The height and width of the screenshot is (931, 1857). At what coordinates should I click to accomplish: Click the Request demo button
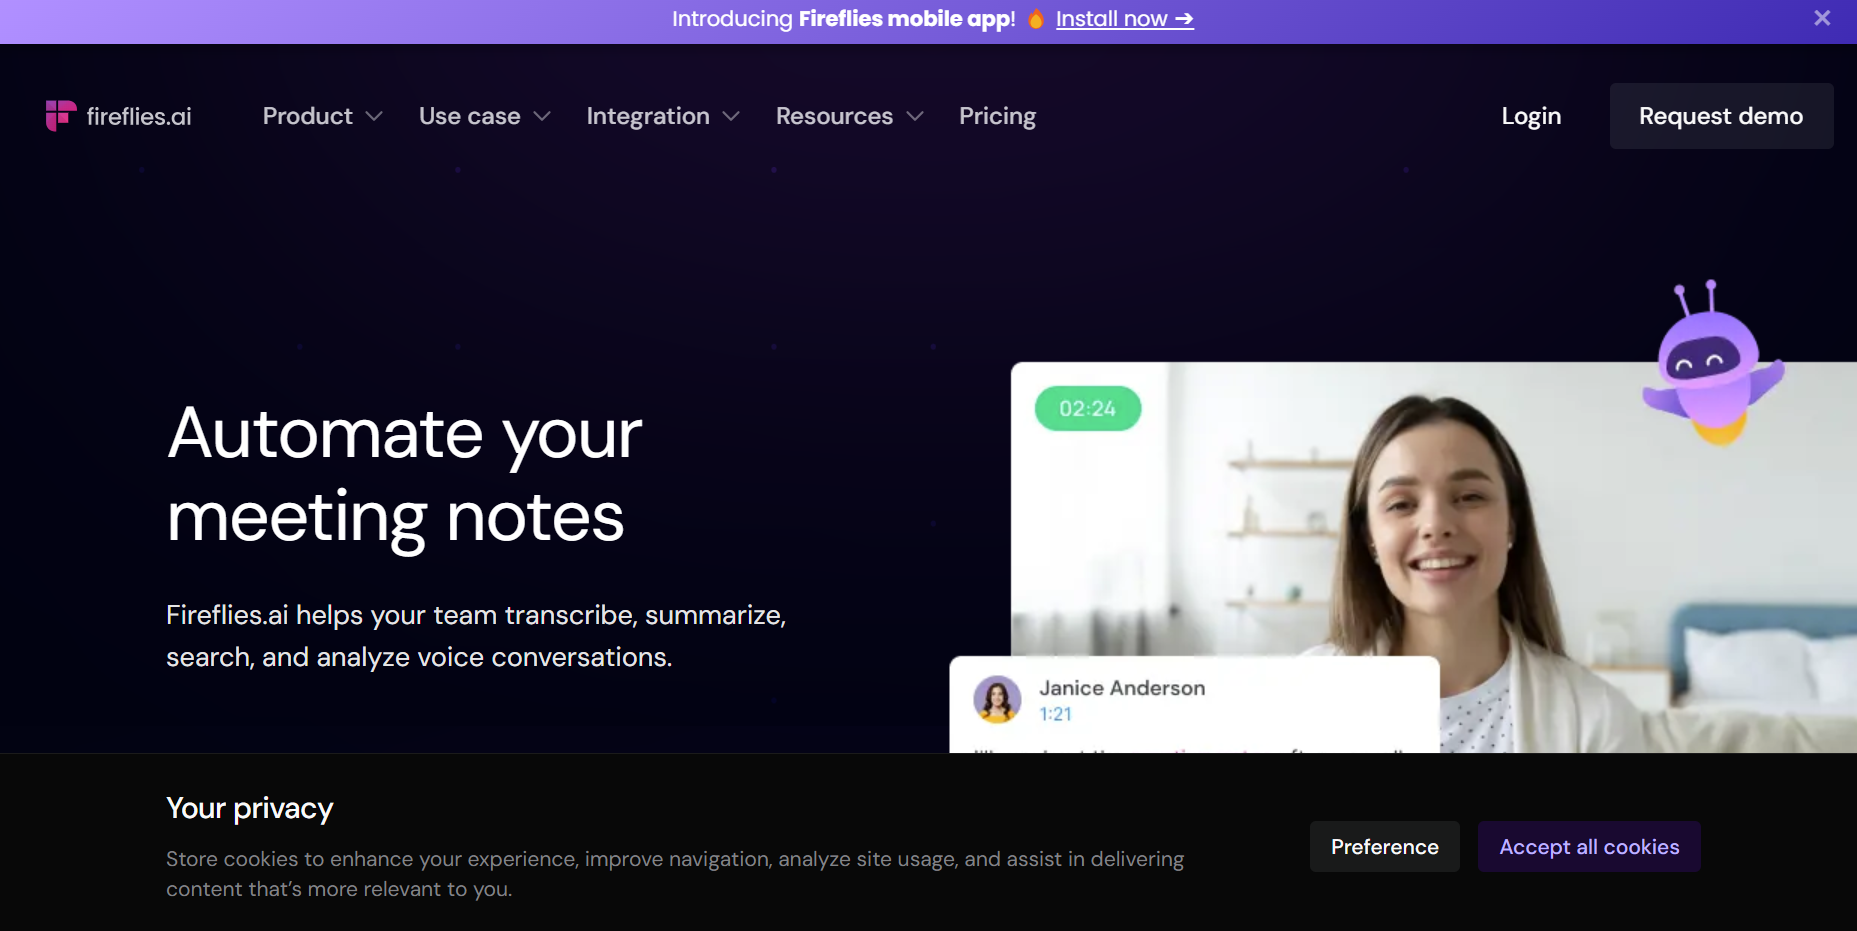click(x=1721, y=116)
